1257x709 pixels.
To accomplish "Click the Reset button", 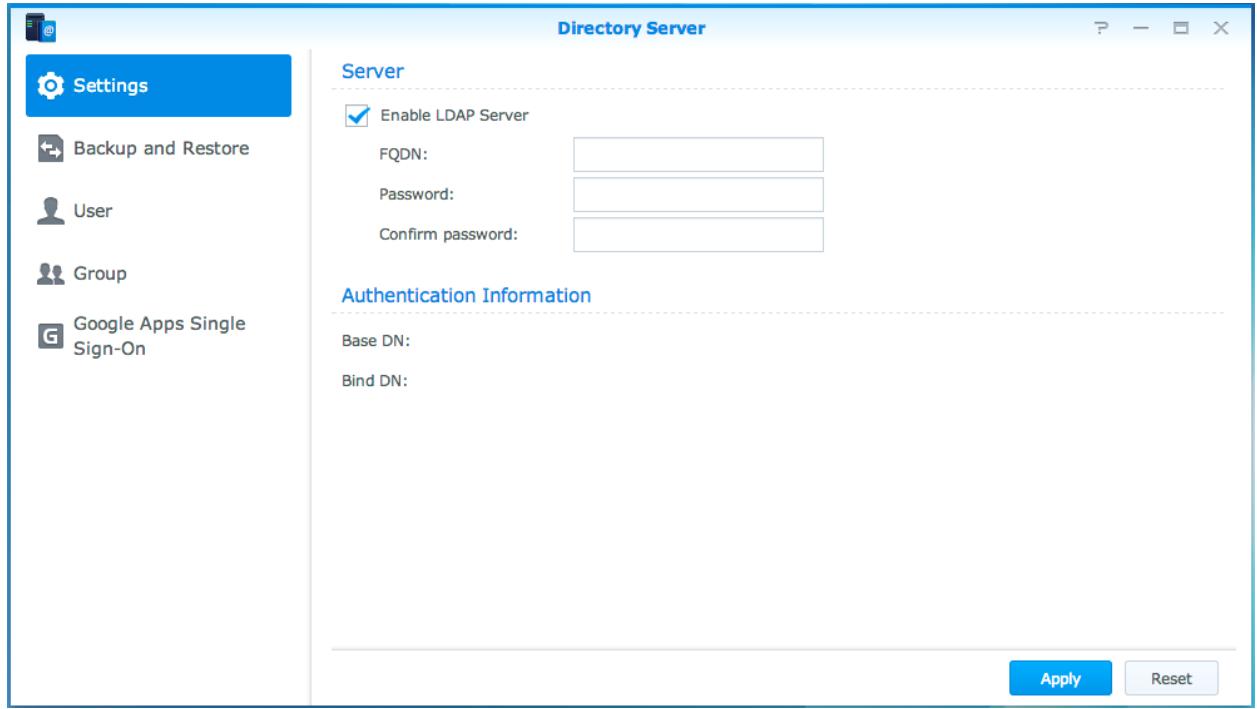I will click(x=1171, y=678).
